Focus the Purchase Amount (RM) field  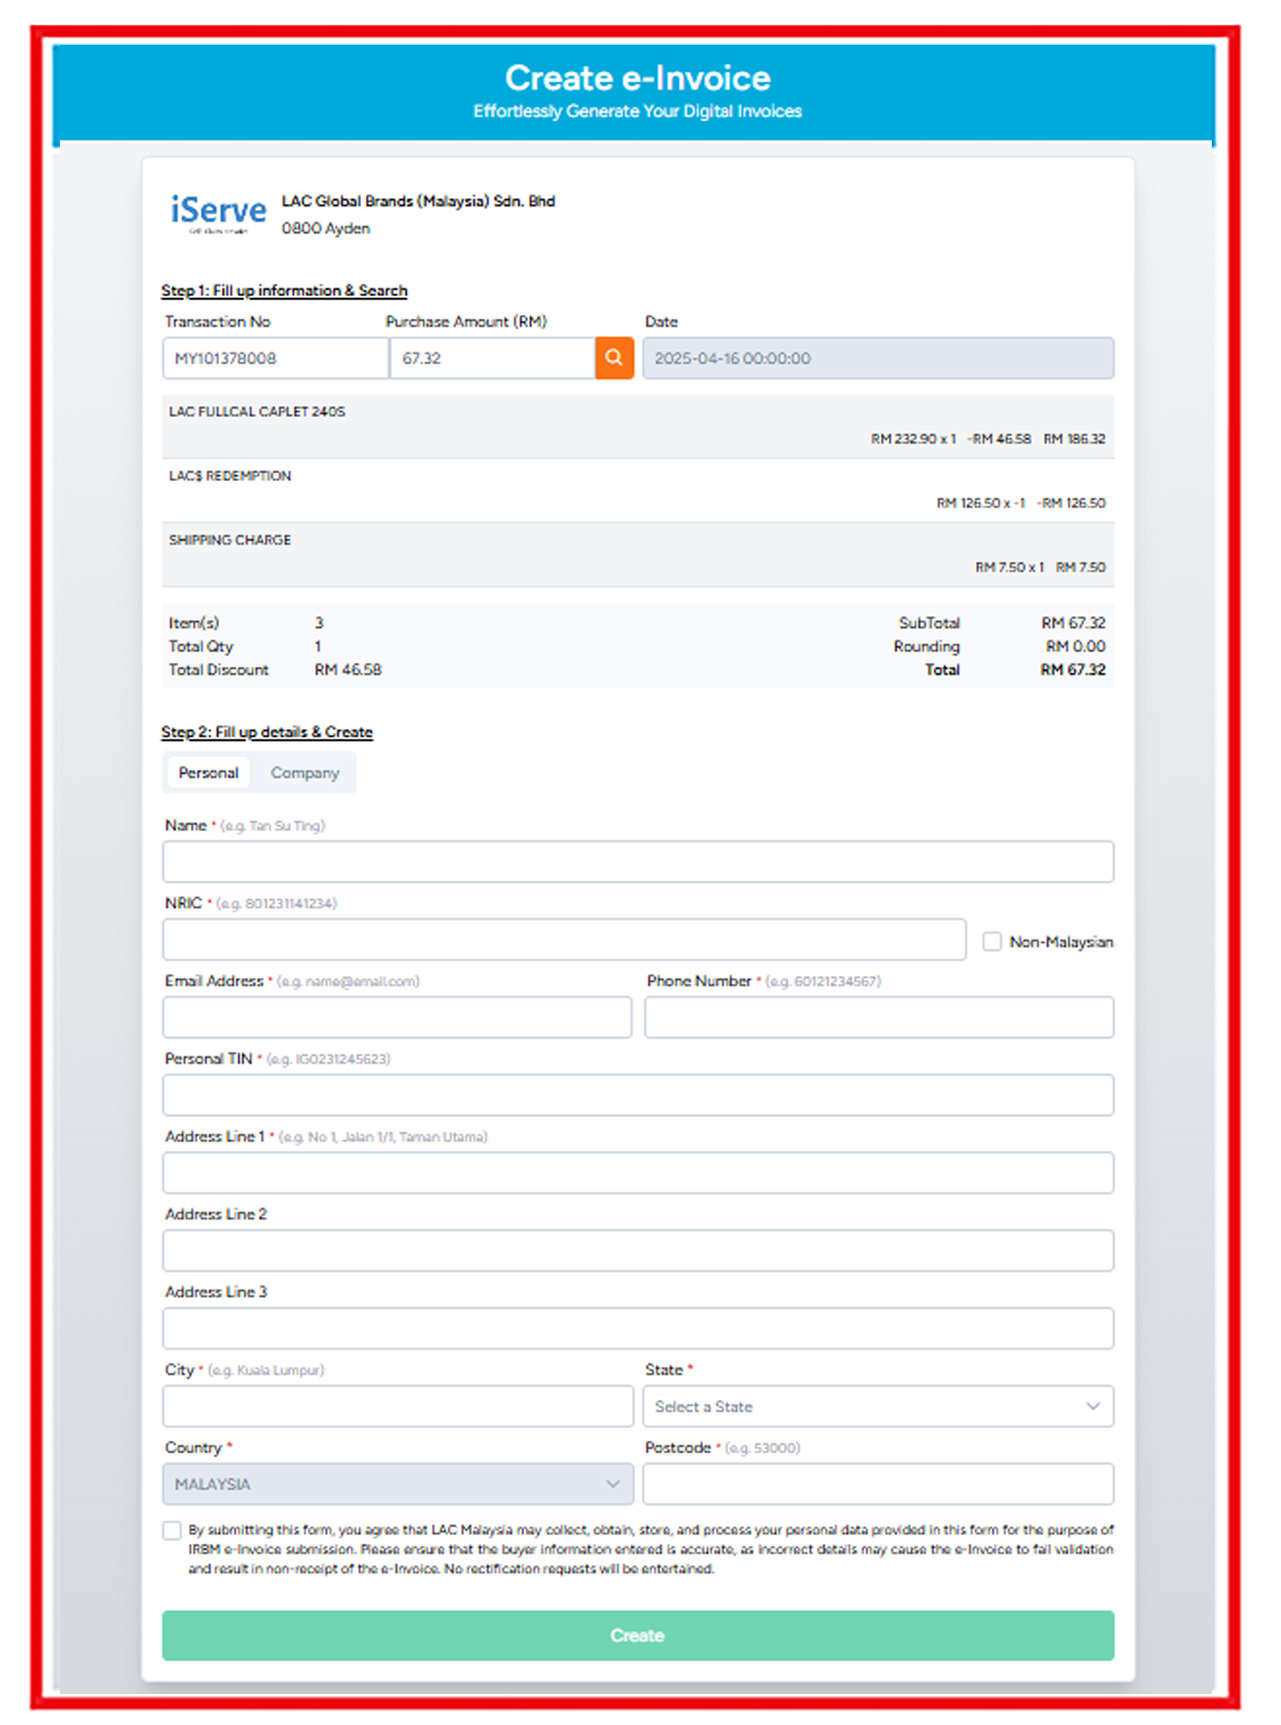coord(491,358)
